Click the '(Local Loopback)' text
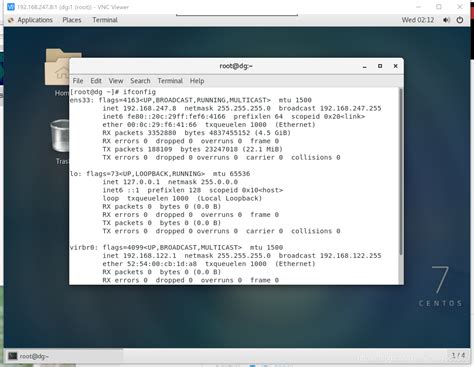This screenshot has width=474, height=367. point(229,199)
